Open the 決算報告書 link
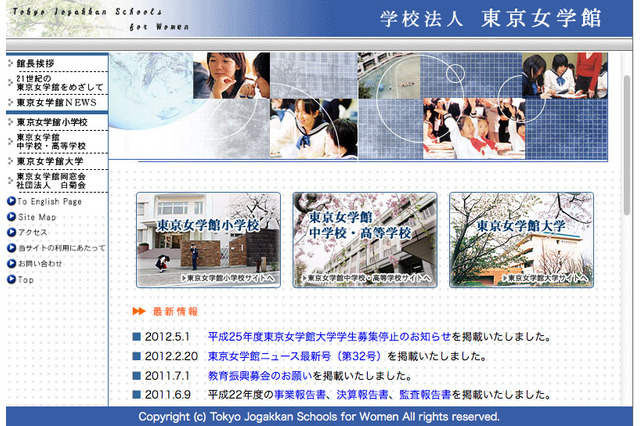 click(x=362, y=395)
